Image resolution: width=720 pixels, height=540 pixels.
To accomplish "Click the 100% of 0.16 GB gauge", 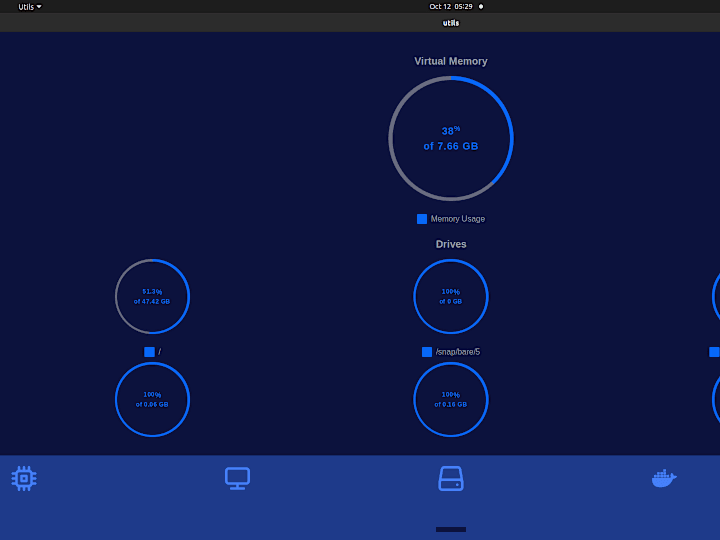I will click(x=451, y=399).
